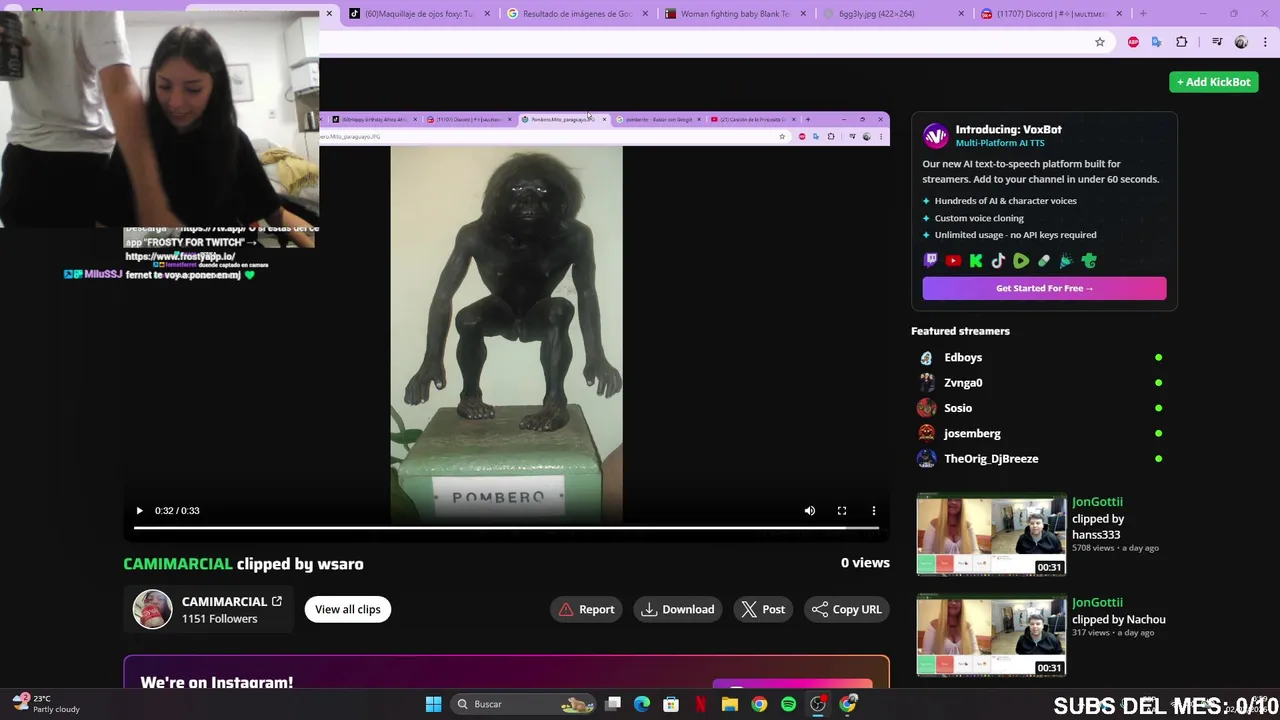This screenshot has width=1280, height=720.
Task: Open Microsoft Store from taskbar
Action: pos(671,704)
